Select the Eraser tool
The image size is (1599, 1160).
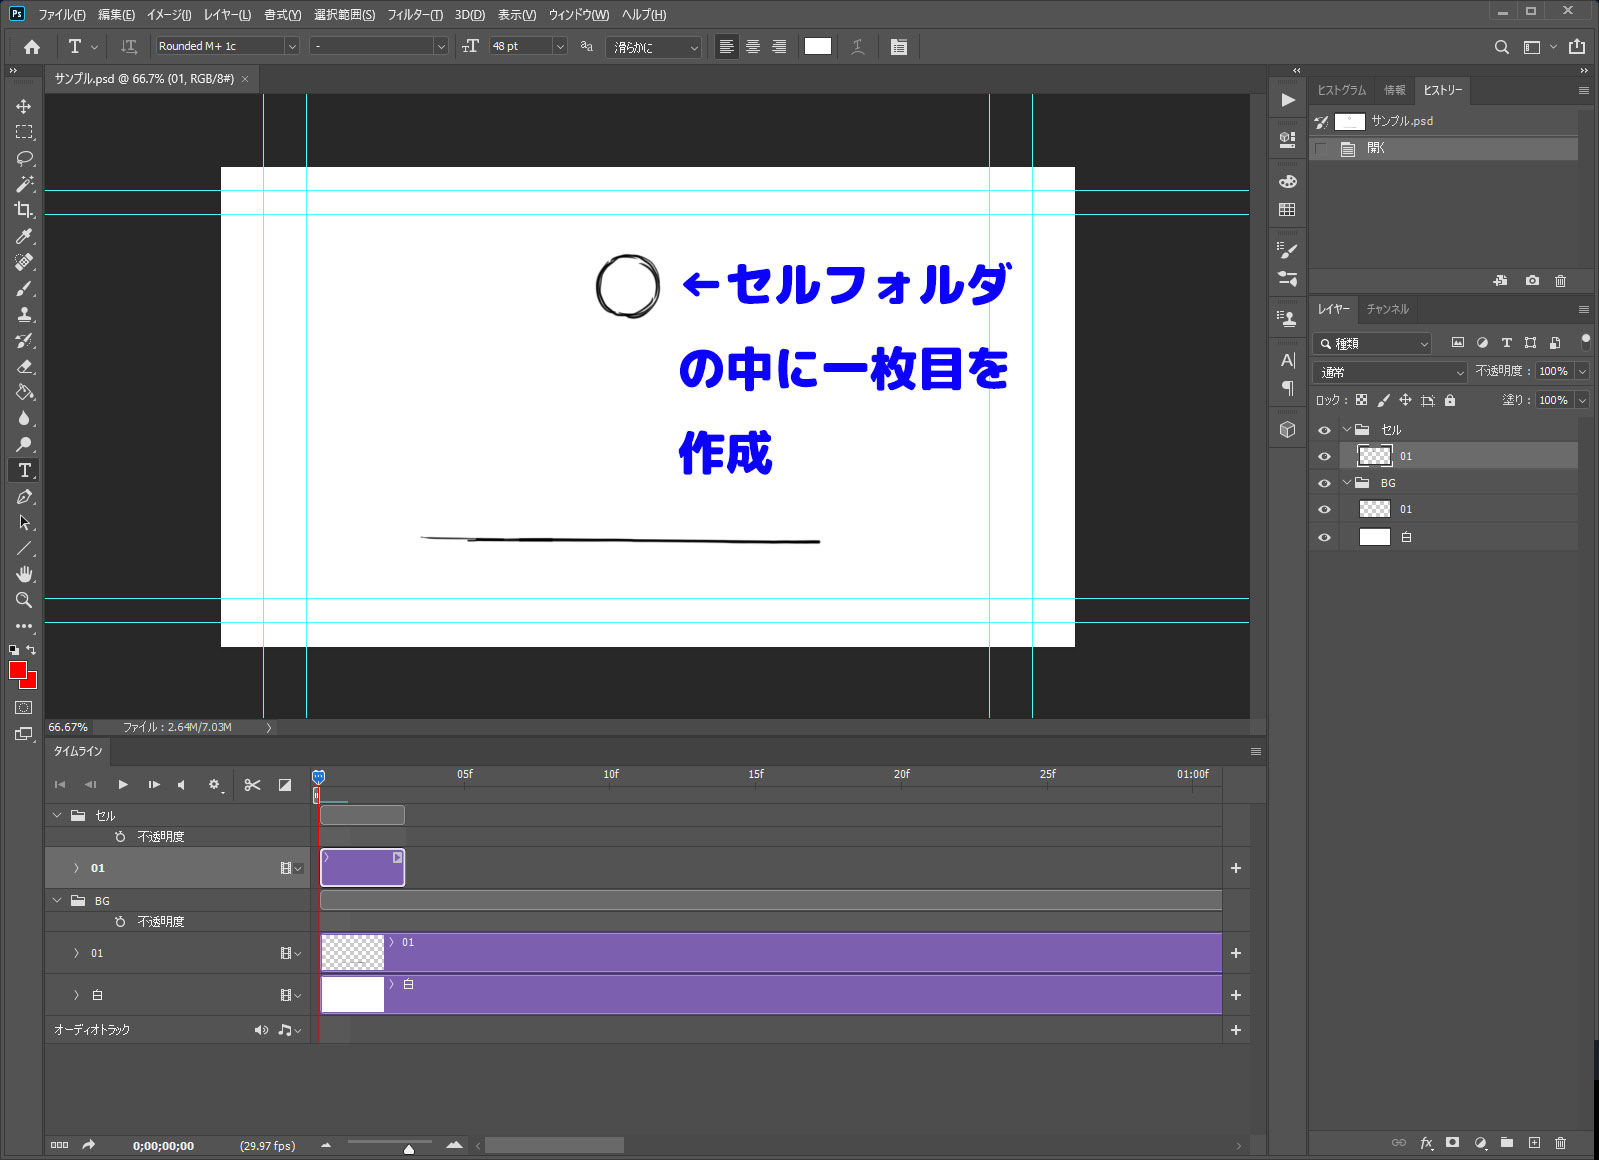[24, 366]
